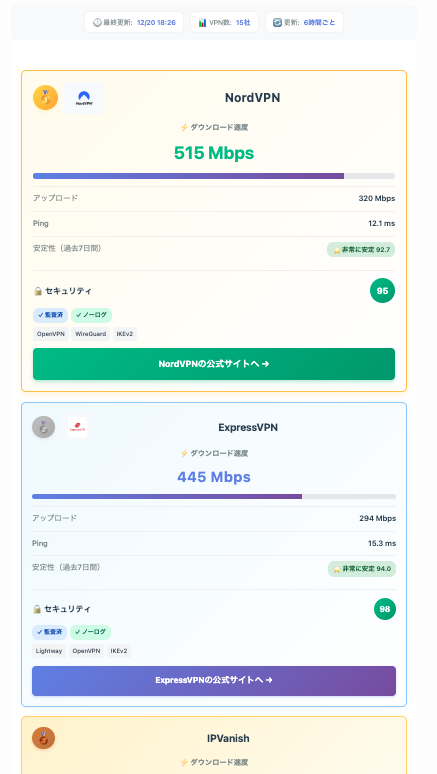This screenshot has width=437, height=774.
Task: Click the bar chart icon beside VPN数
Action: click(x=202, y=23)
